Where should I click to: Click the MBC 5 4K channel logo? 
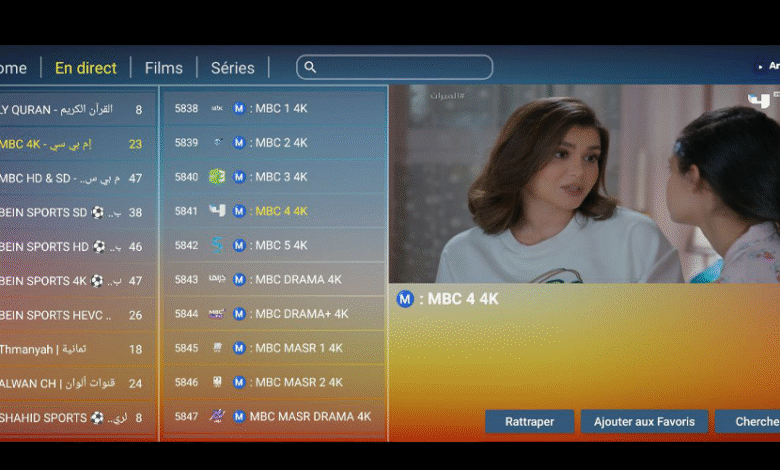point(217,245)
